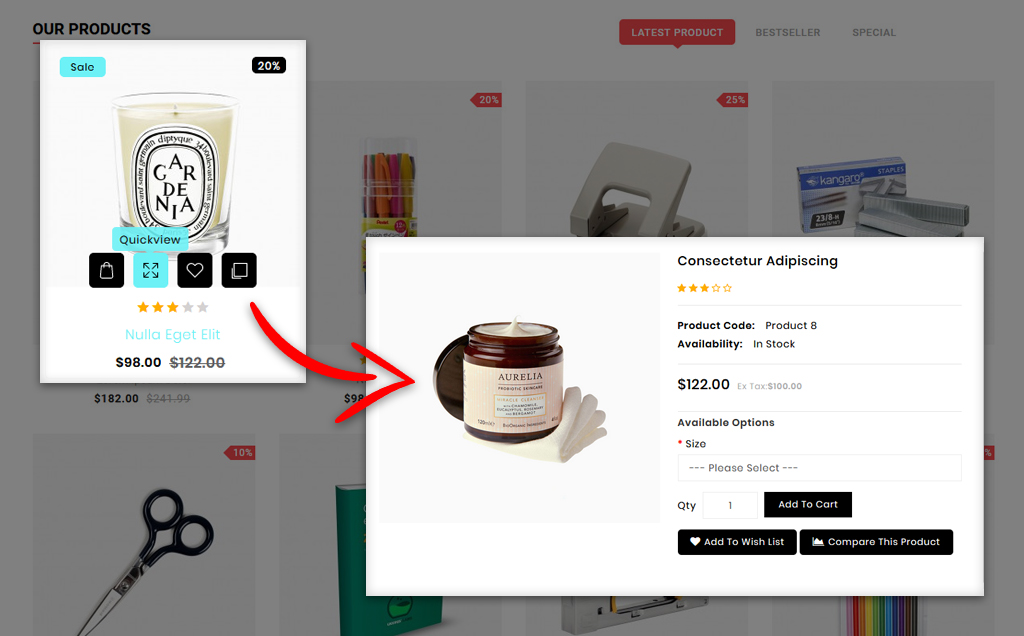The height and width of the screenshot is (636, 1024).
Task: Click the candle's star rating row
Action: tap(173, 307)
